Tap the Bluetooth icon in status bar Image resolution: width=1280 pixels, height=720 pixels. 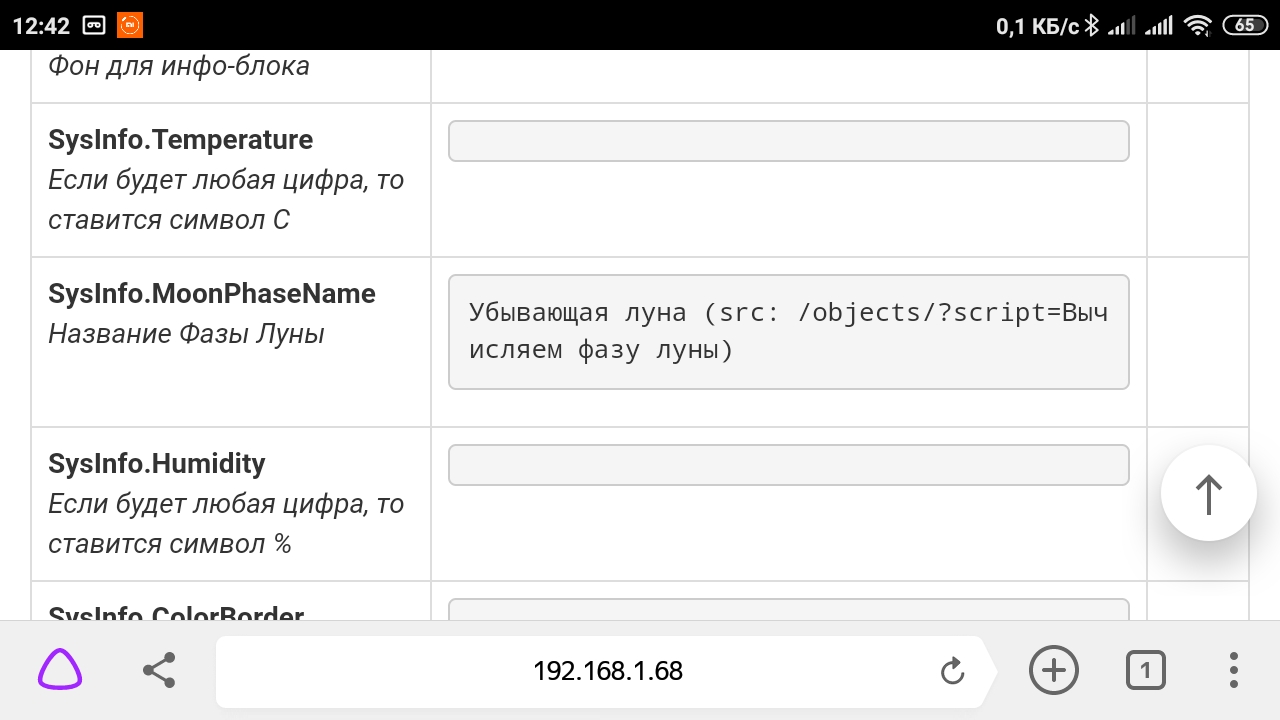(1091, 24)
